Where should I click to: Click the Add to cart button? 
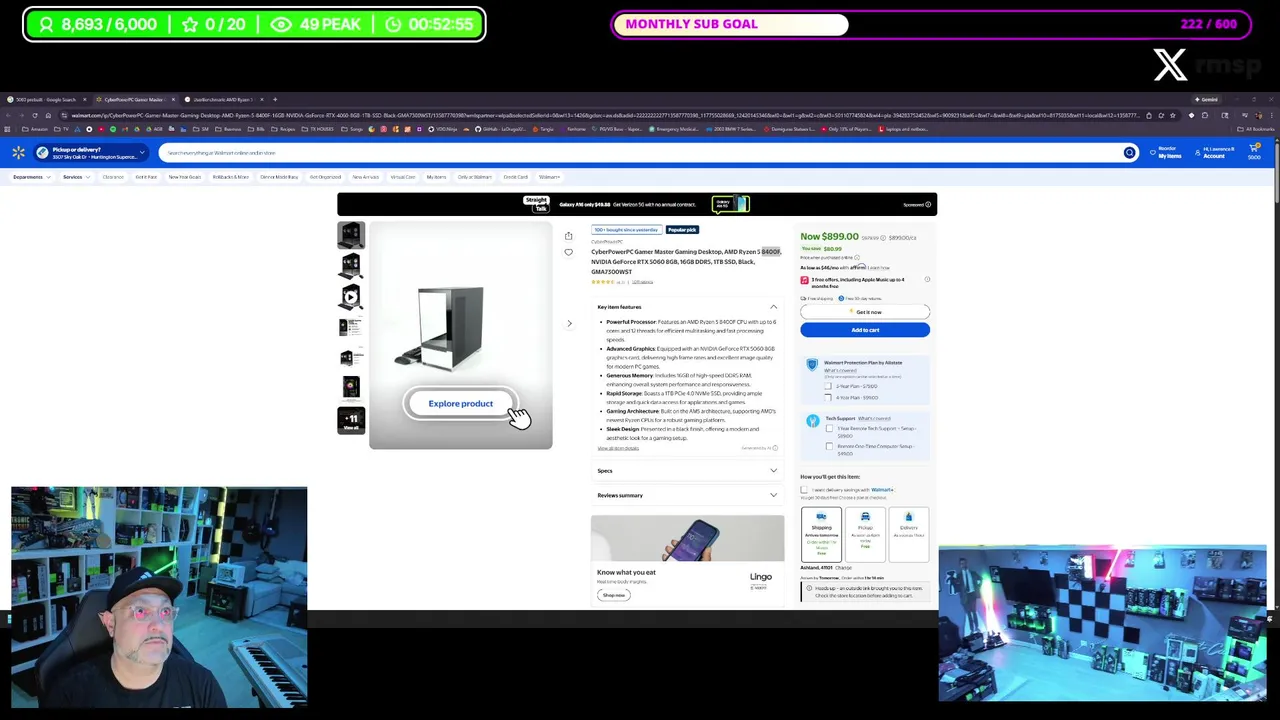[x=865, y=330]
